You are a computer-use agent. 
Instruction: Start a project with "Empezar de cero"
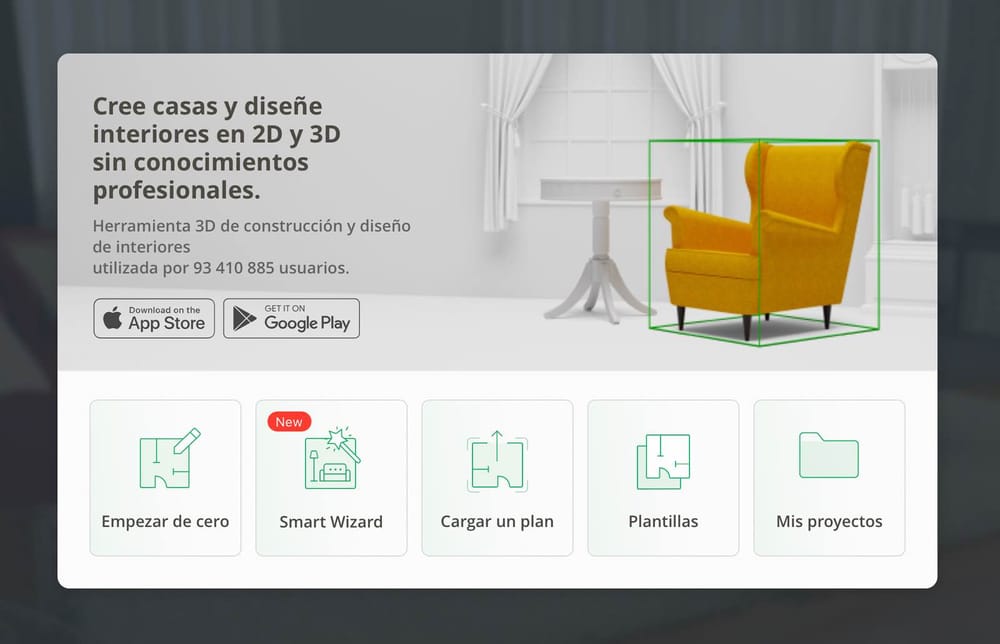click(x=164, y=477)
